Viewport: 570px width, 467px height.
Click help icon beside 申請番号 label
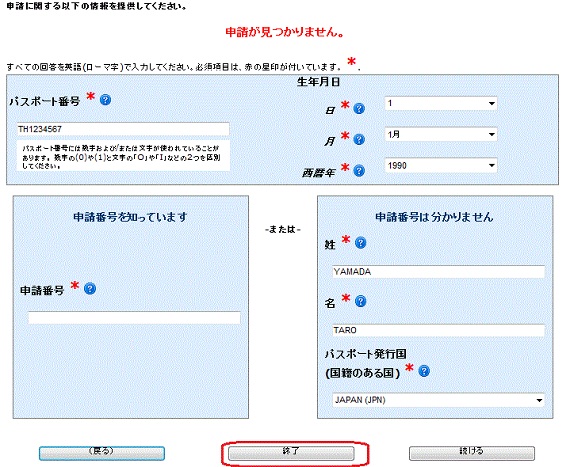click(x=90, y=289)
